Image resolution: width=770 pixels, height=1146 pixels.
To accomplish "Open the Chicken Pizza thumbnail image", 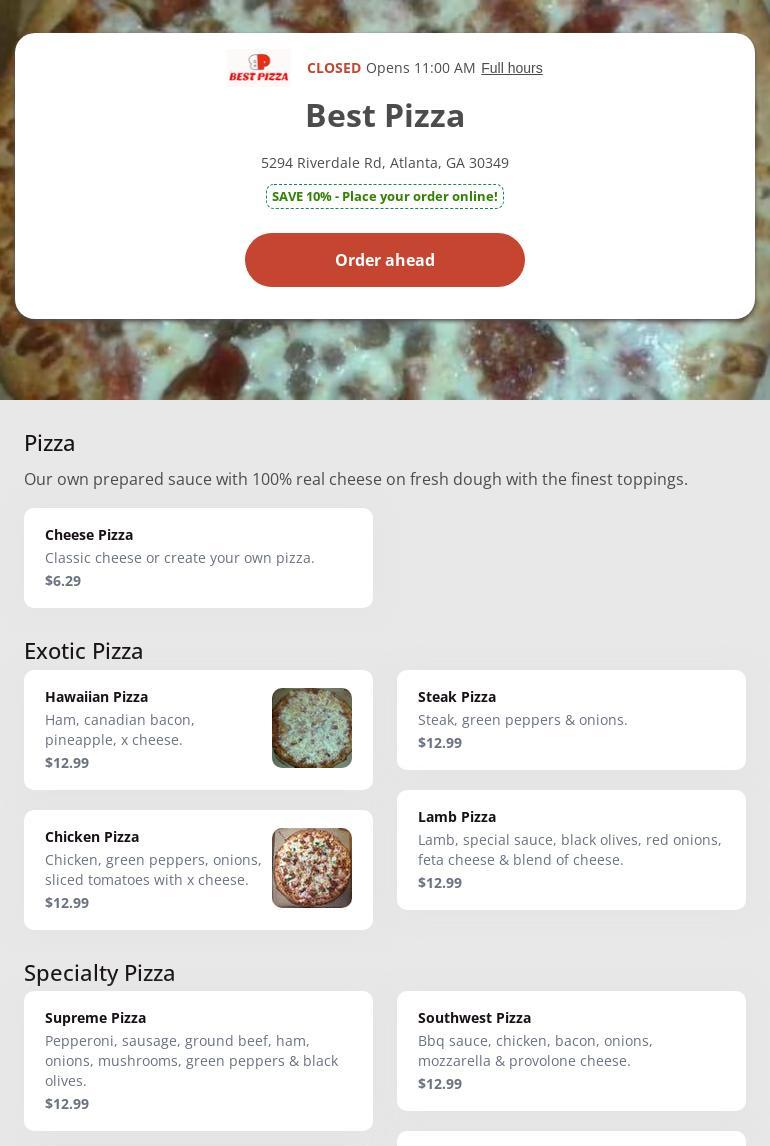I will [312, 868].
